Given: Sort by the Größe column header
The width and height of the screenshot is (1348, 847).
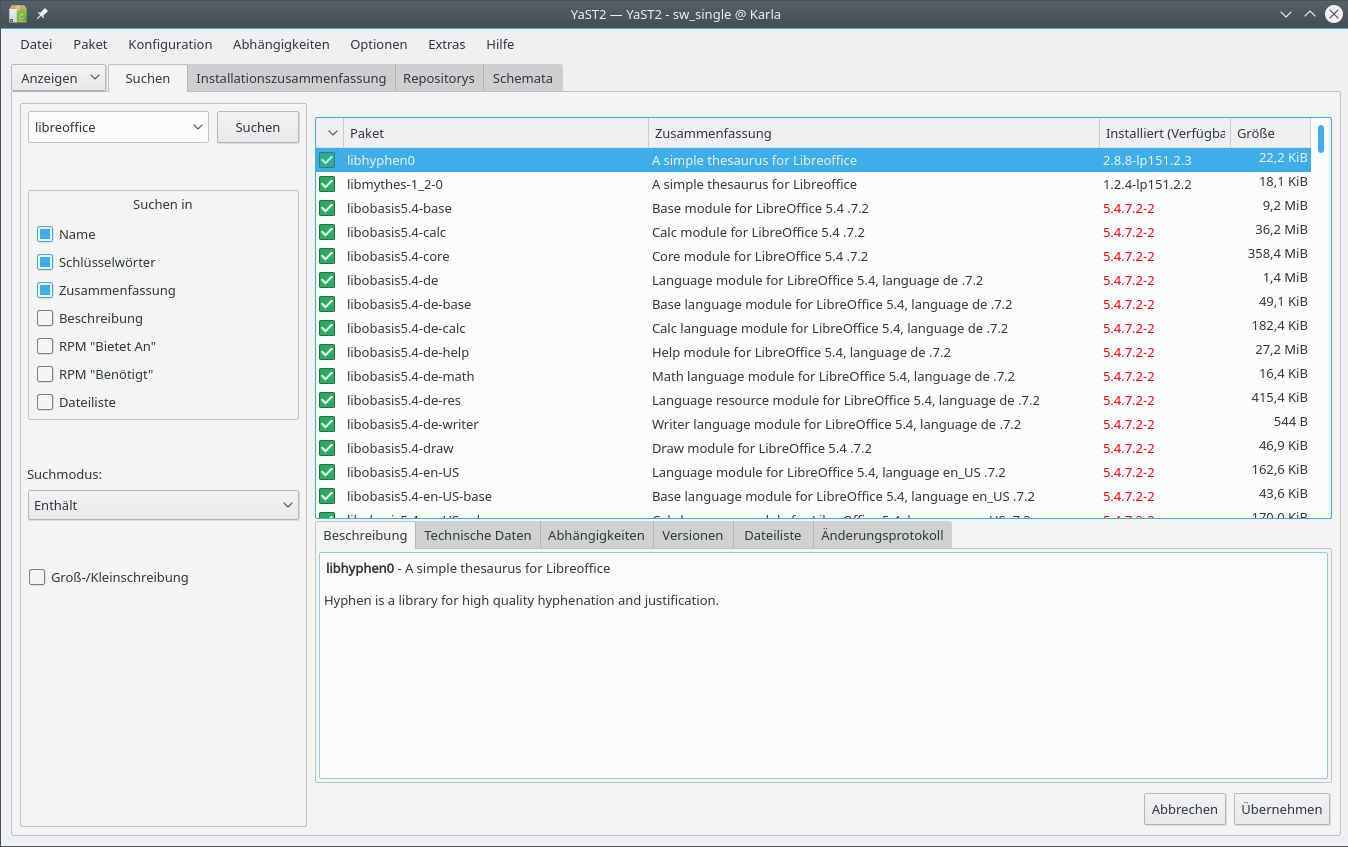Looking at the screenshot, I should click(1270, 133).
